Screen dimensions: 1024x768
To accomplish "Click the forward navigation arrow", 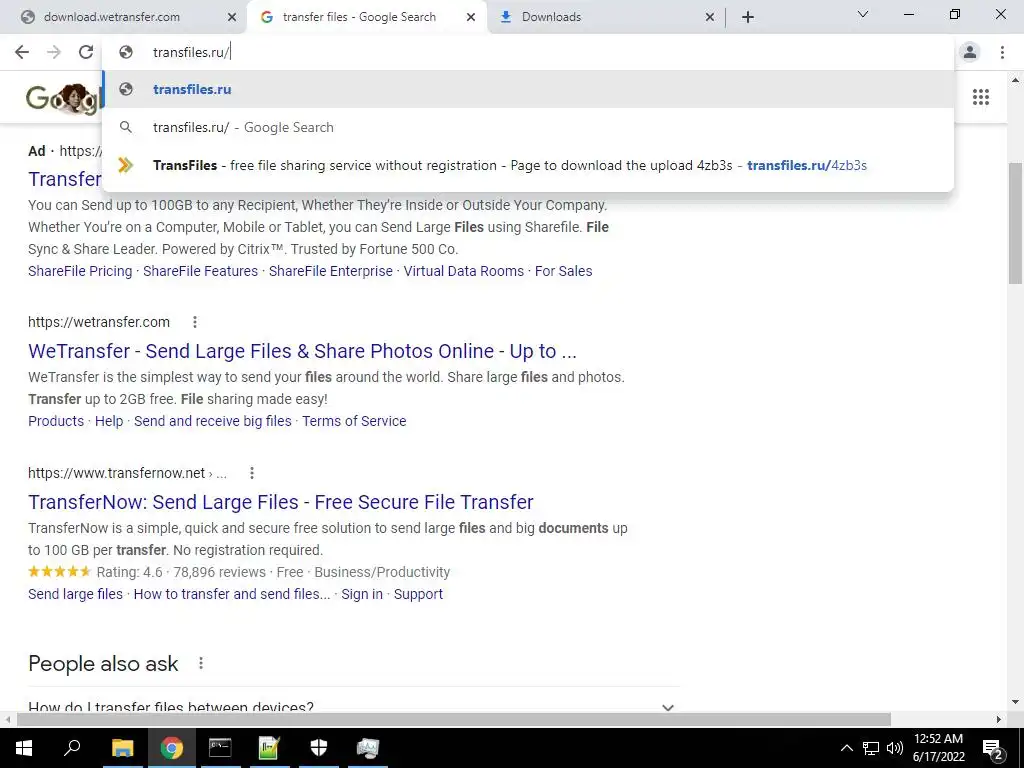I will 54,52.
